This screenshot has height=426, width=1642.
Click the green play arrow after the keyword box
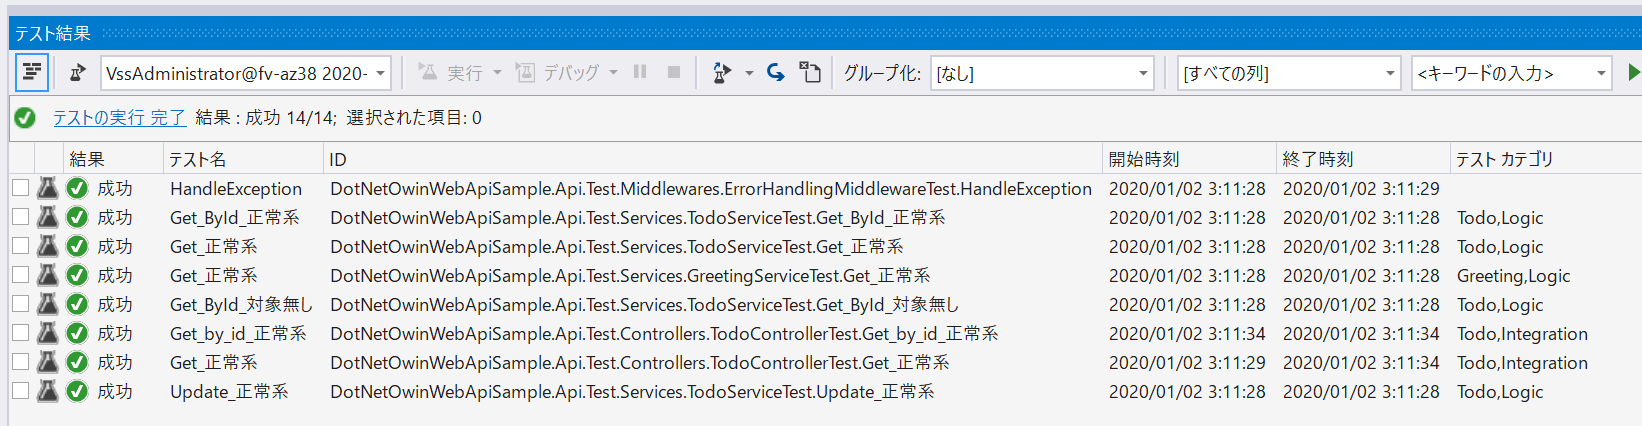(1634, 73)
